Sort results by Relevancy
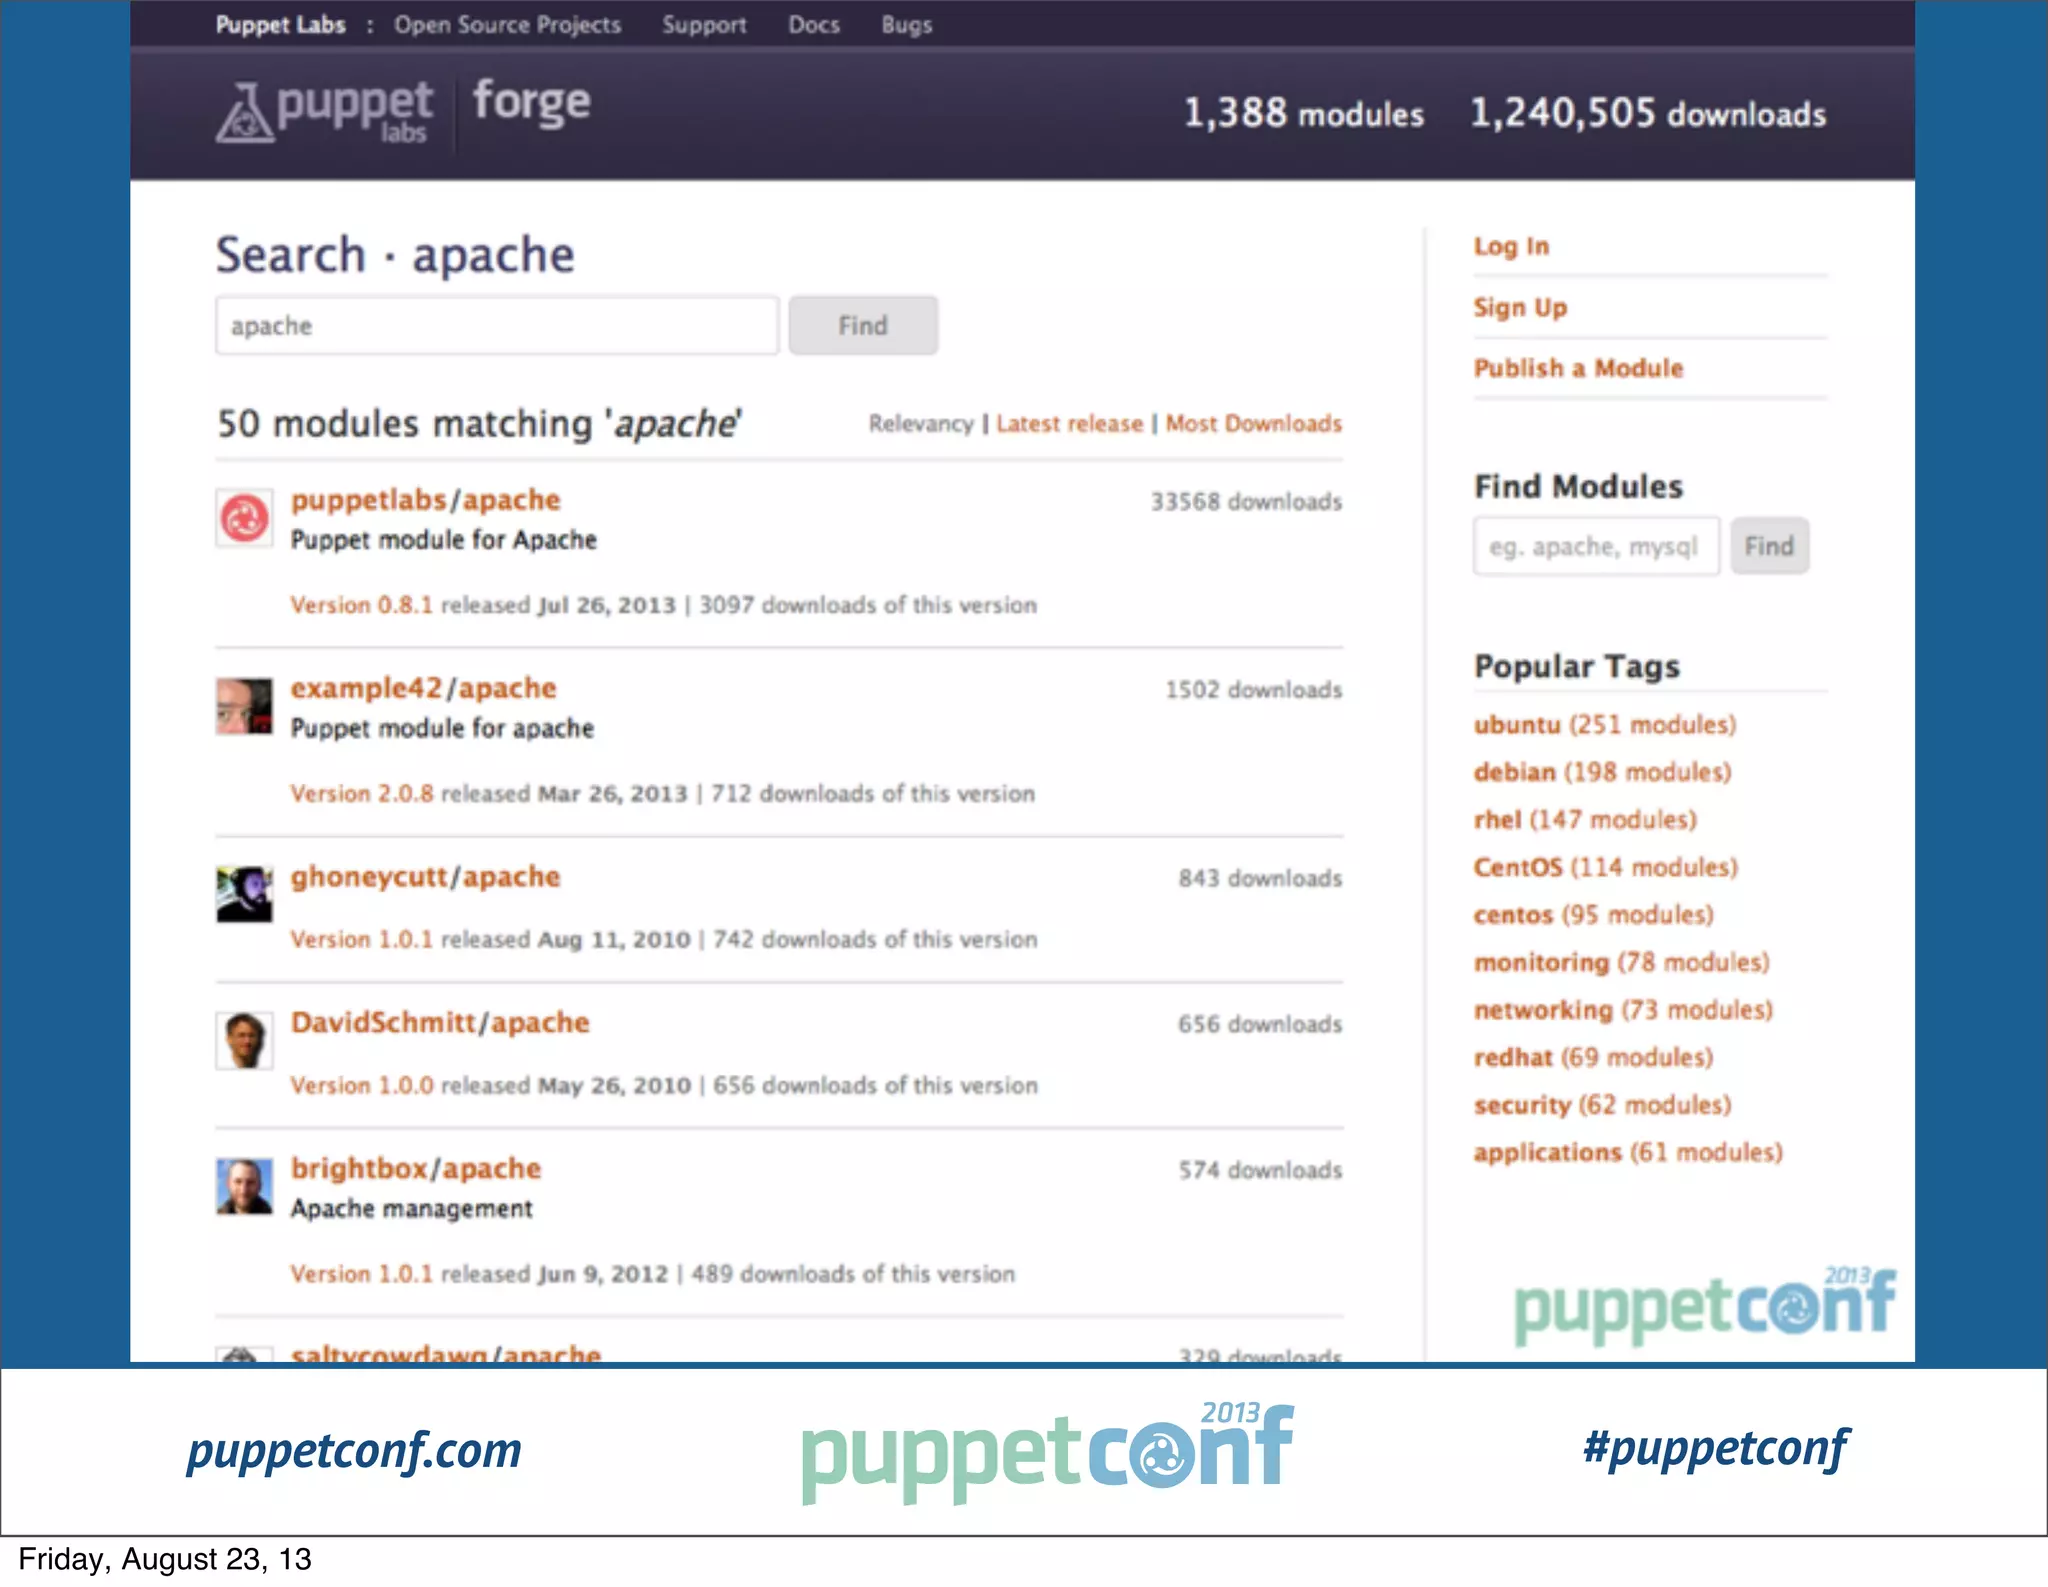Image resolution: width=2048 pixels, height=1587 pixels. pos(920,424)
